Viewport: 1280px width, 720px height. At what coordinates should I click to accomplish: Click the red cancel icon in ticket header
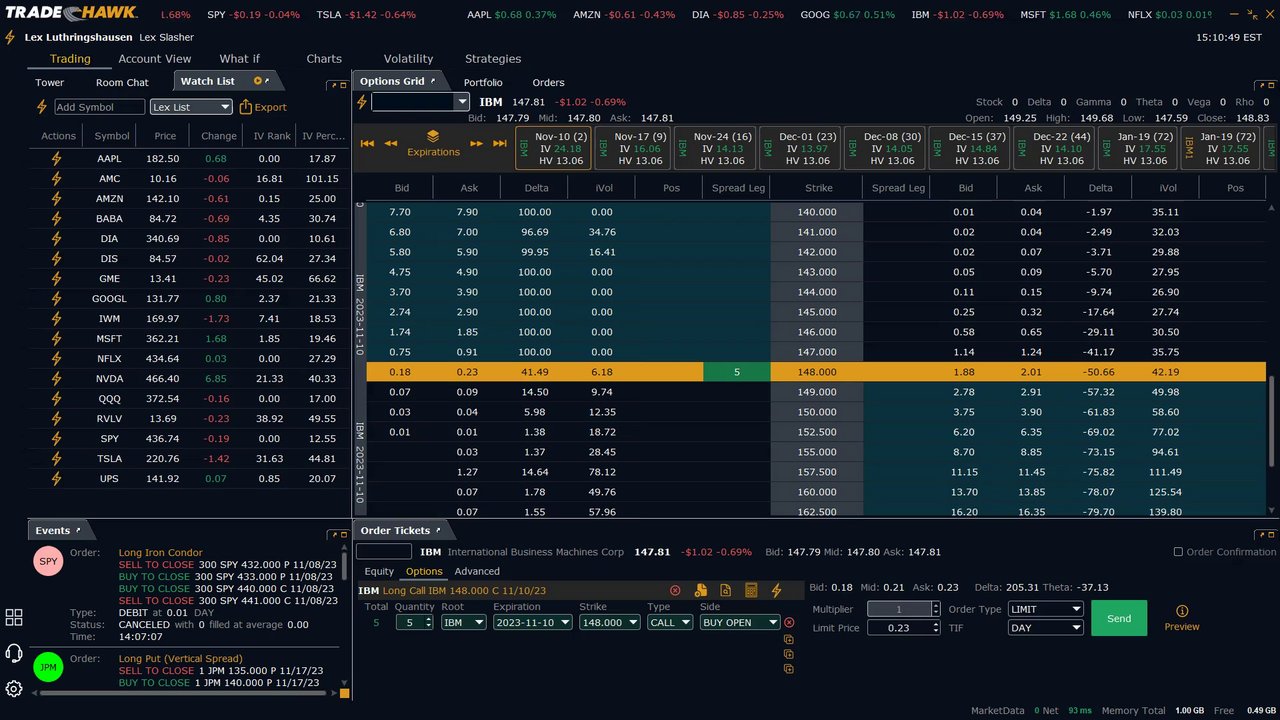coord(675,591)
